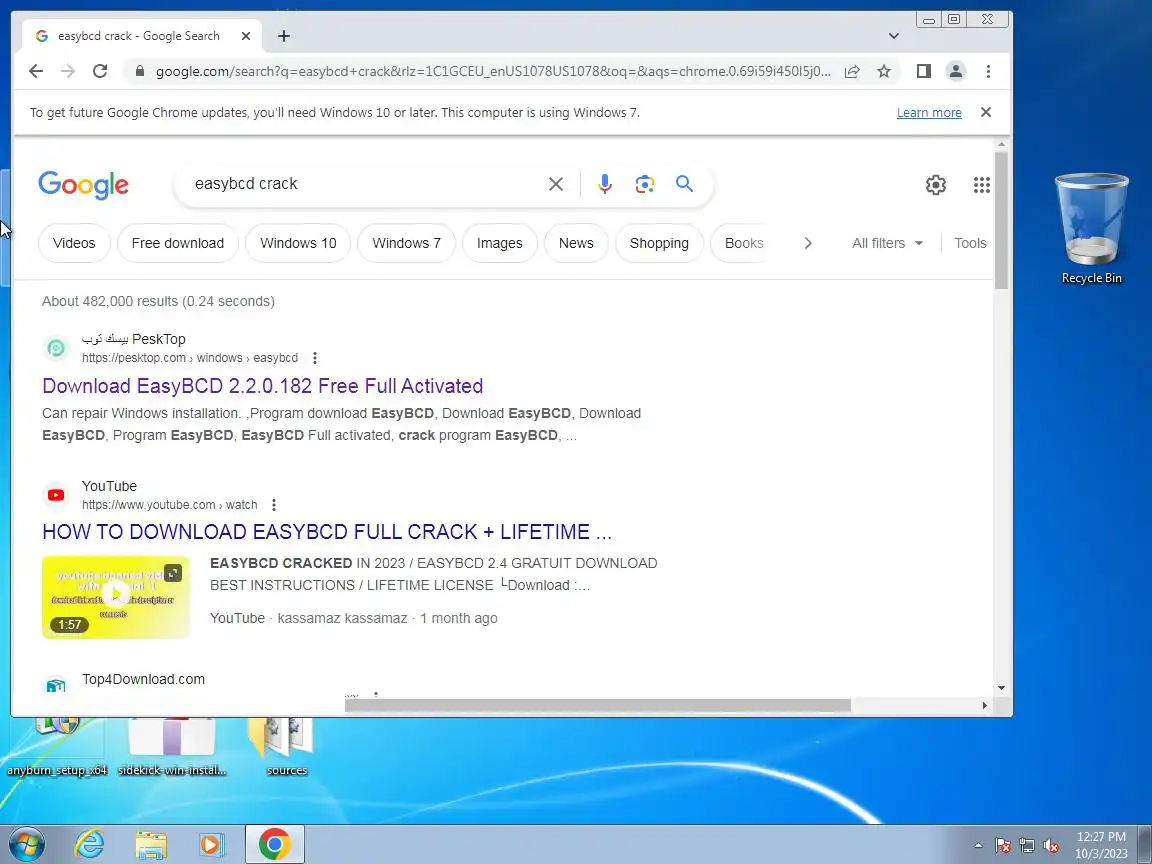
Task: Click the Chrome taskbar button
Action: (x=274, y=844)
